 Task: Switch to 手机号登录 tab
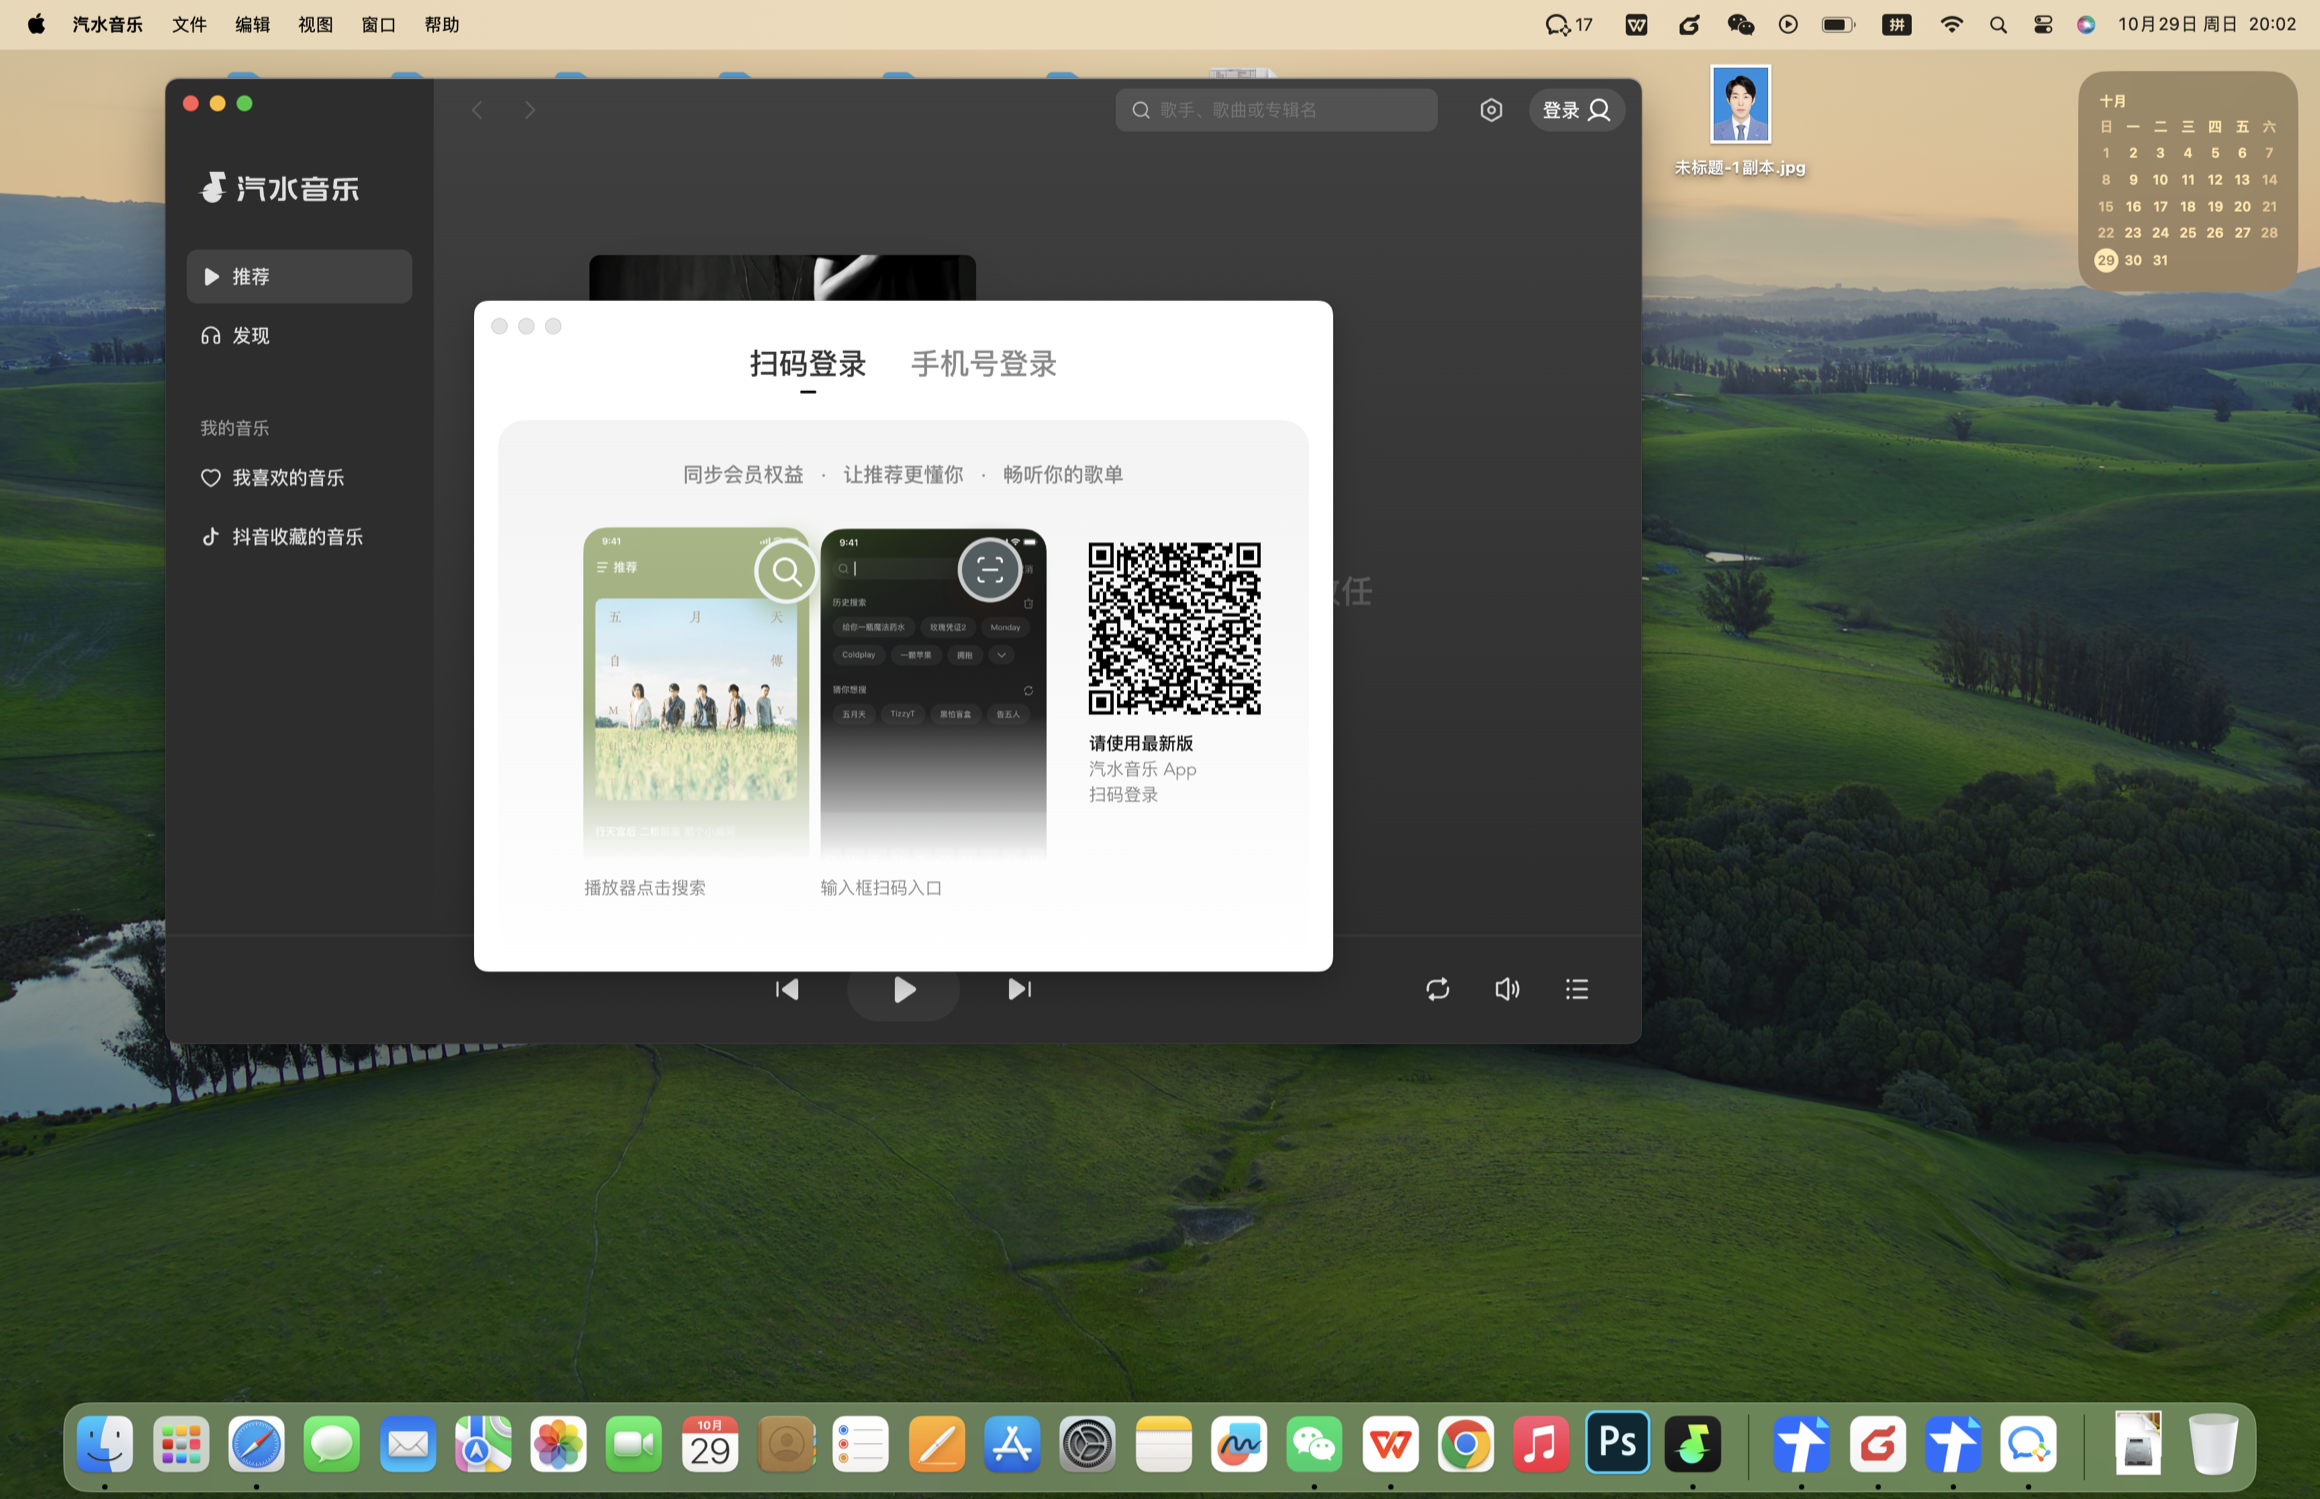click(x=983, y=364)
